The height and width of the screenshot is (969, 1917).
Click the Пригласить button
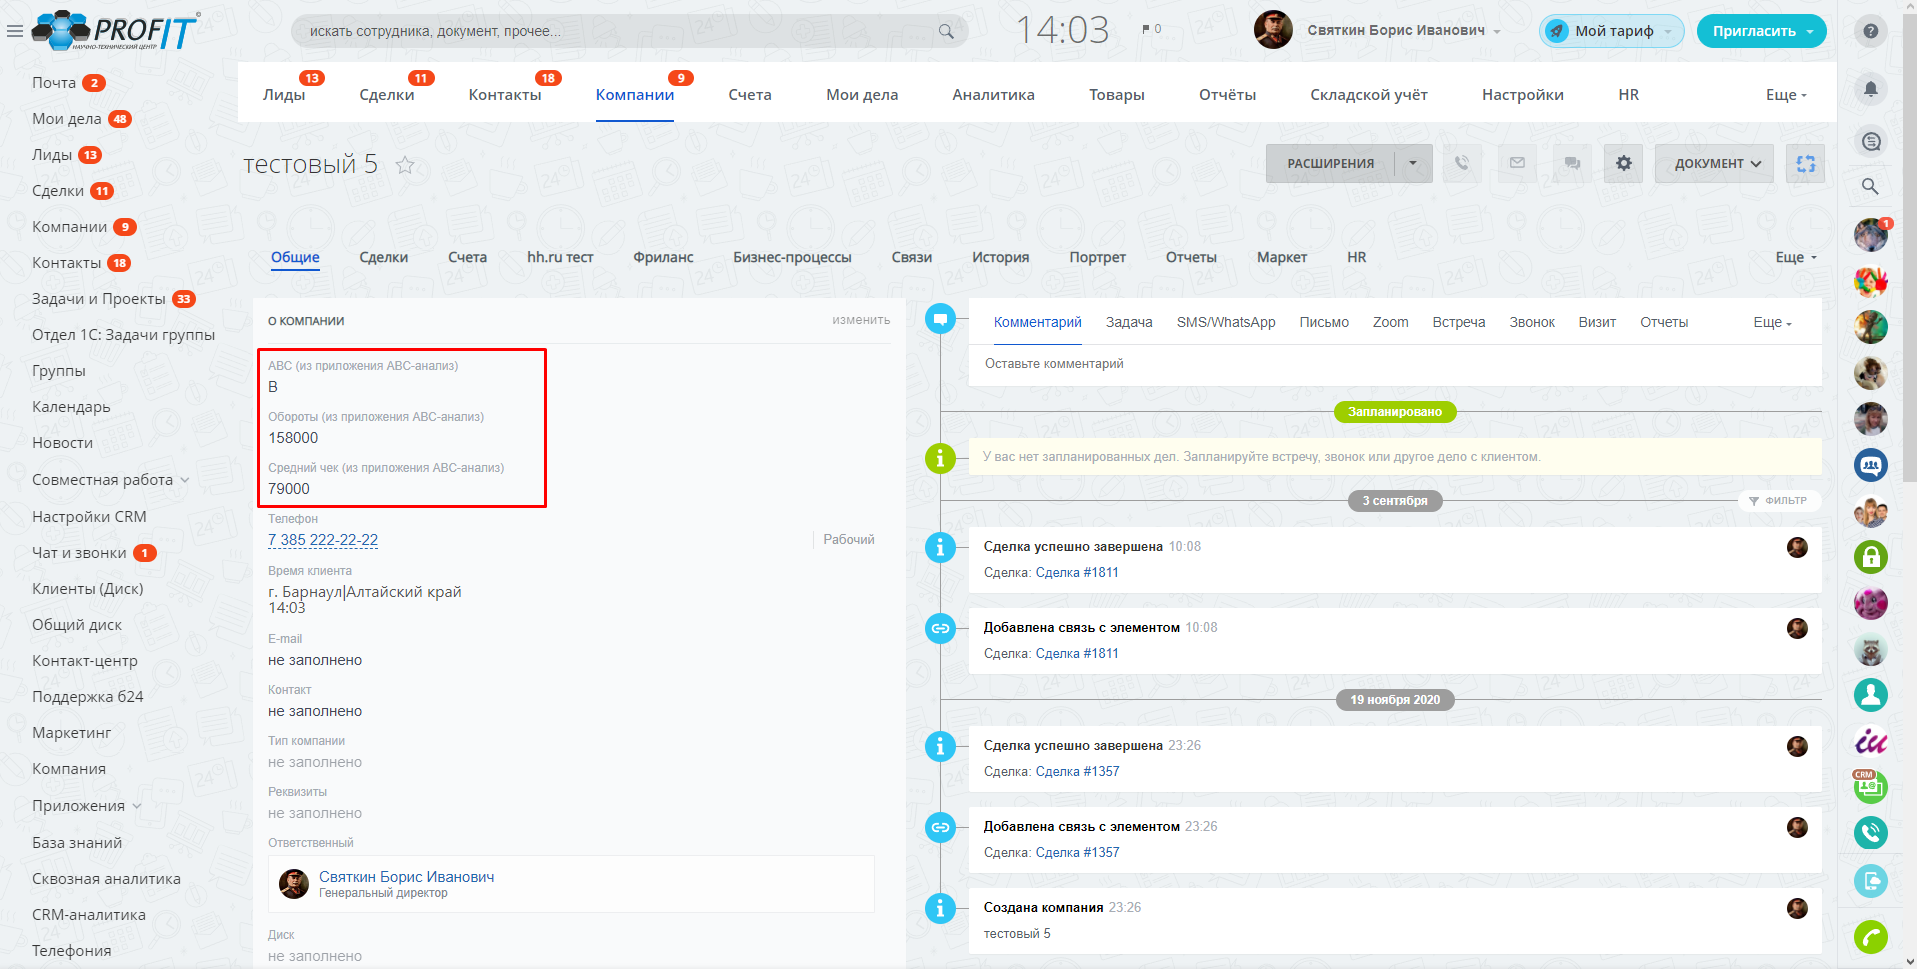(x=1761, y=31)
